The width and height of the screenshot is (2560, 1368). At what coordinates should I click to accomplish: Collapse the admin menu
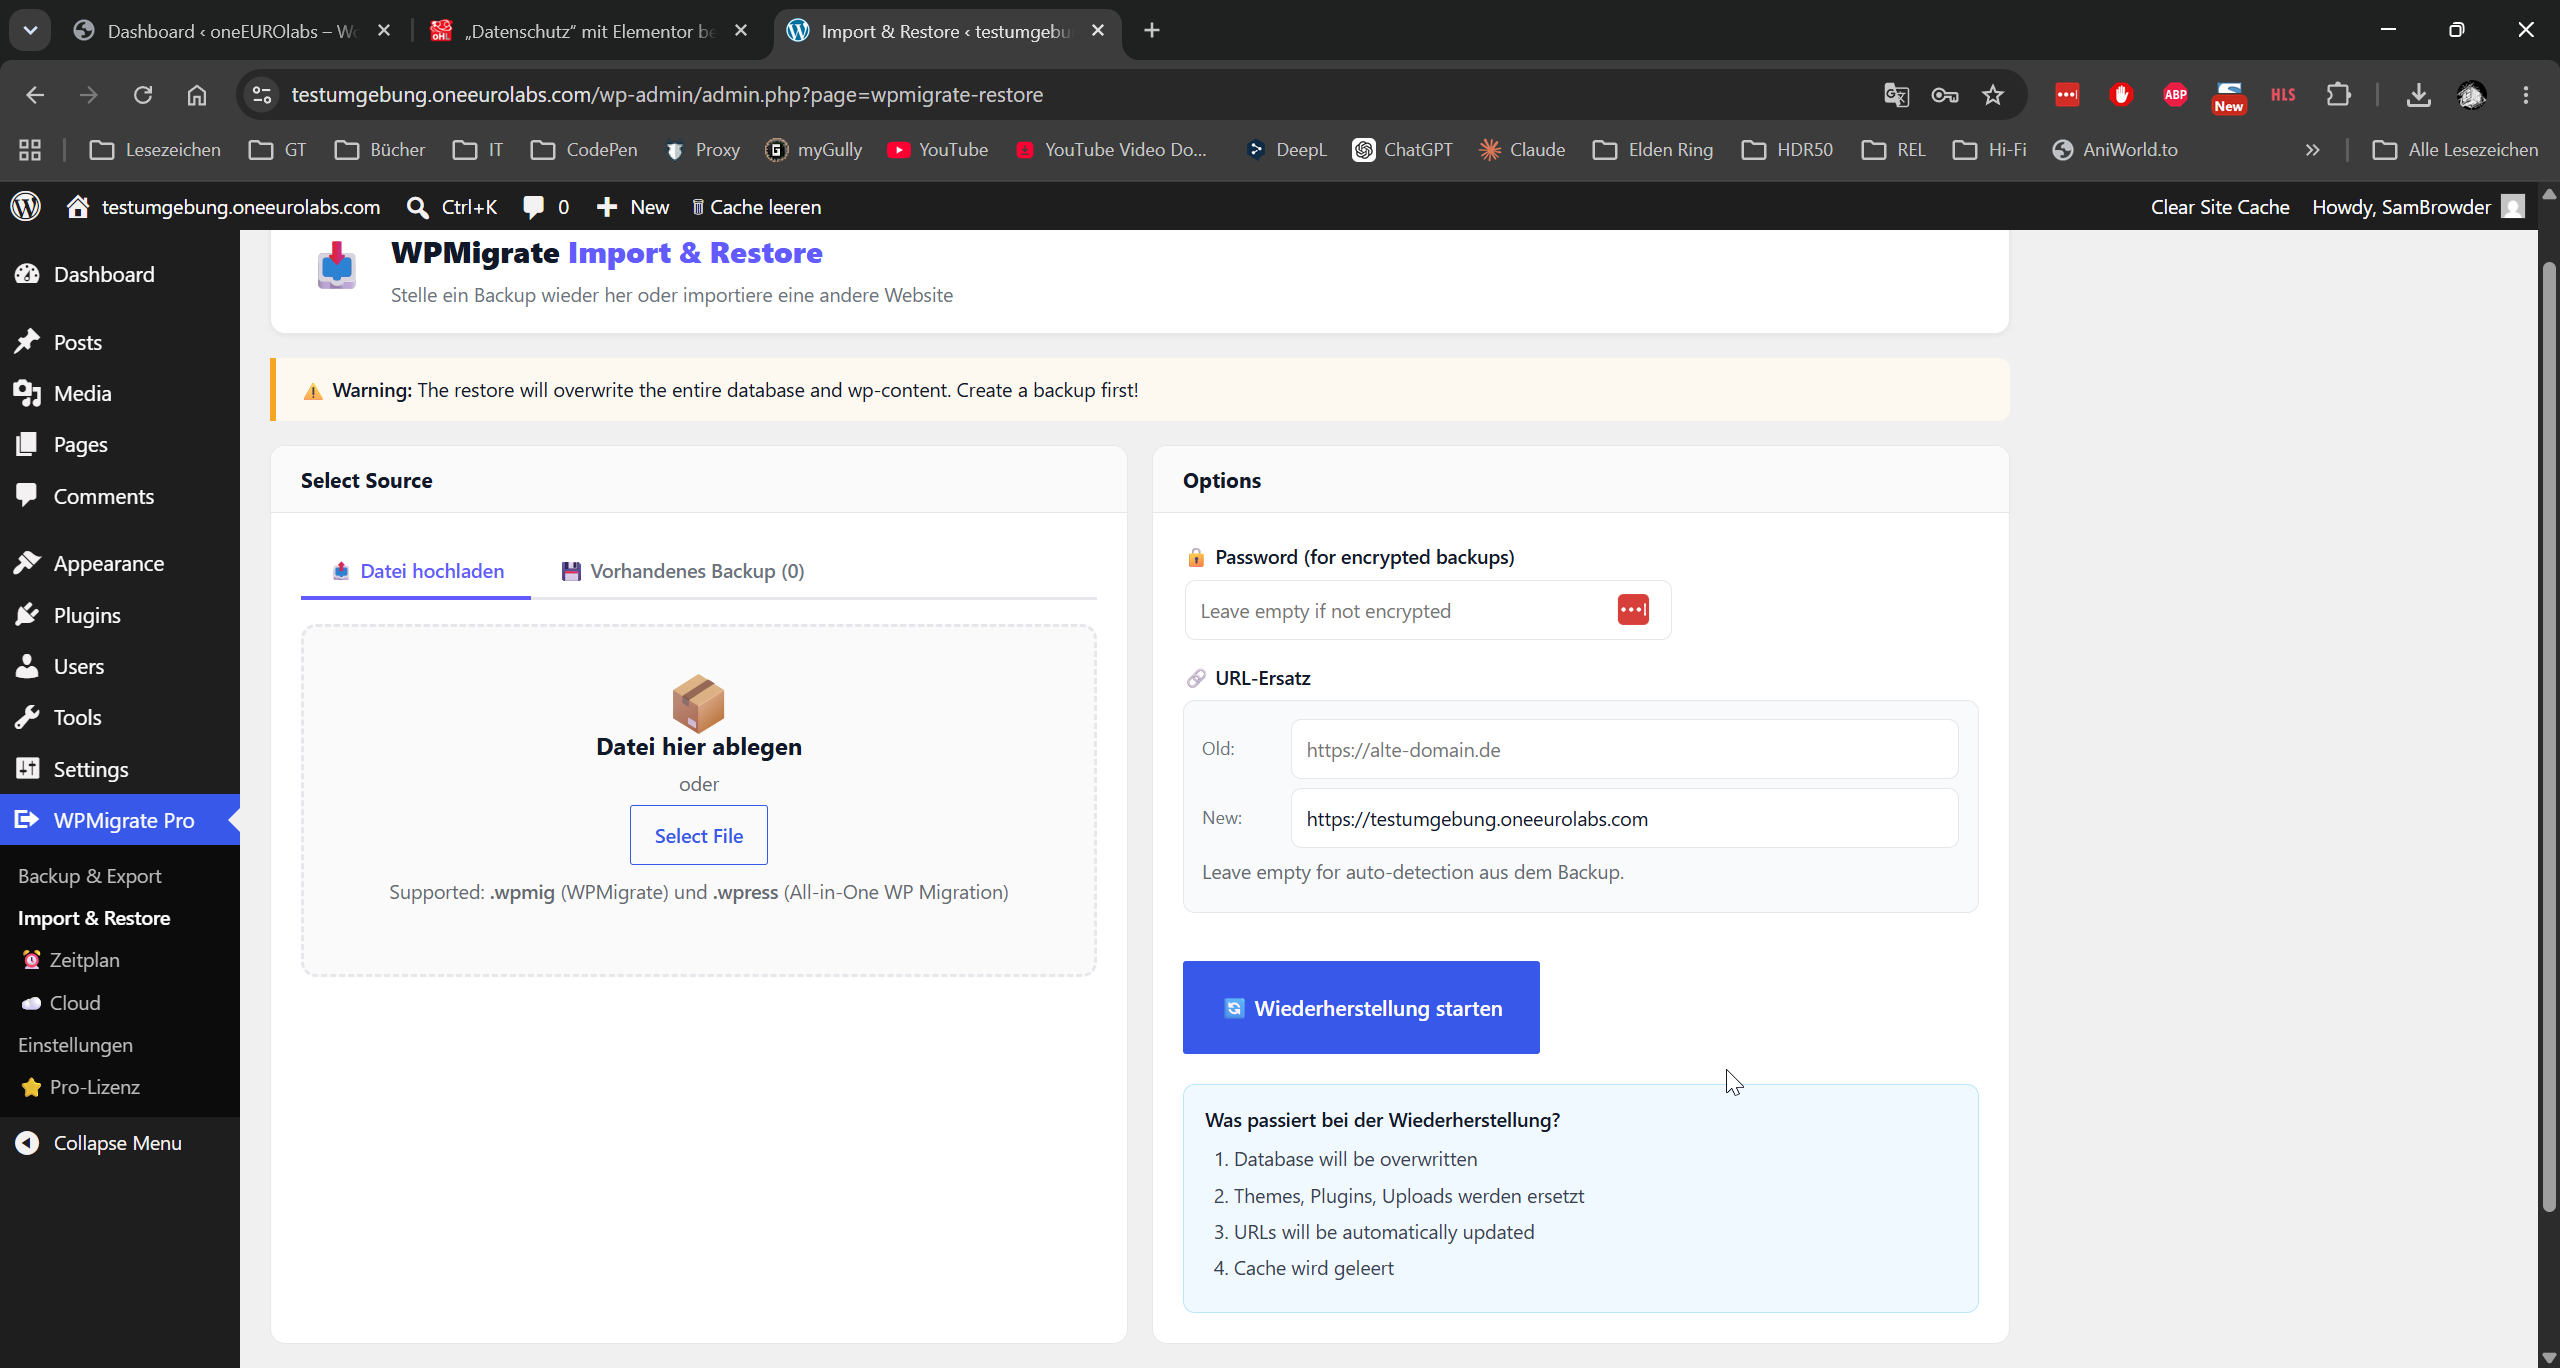click(x=100, y=1143)
